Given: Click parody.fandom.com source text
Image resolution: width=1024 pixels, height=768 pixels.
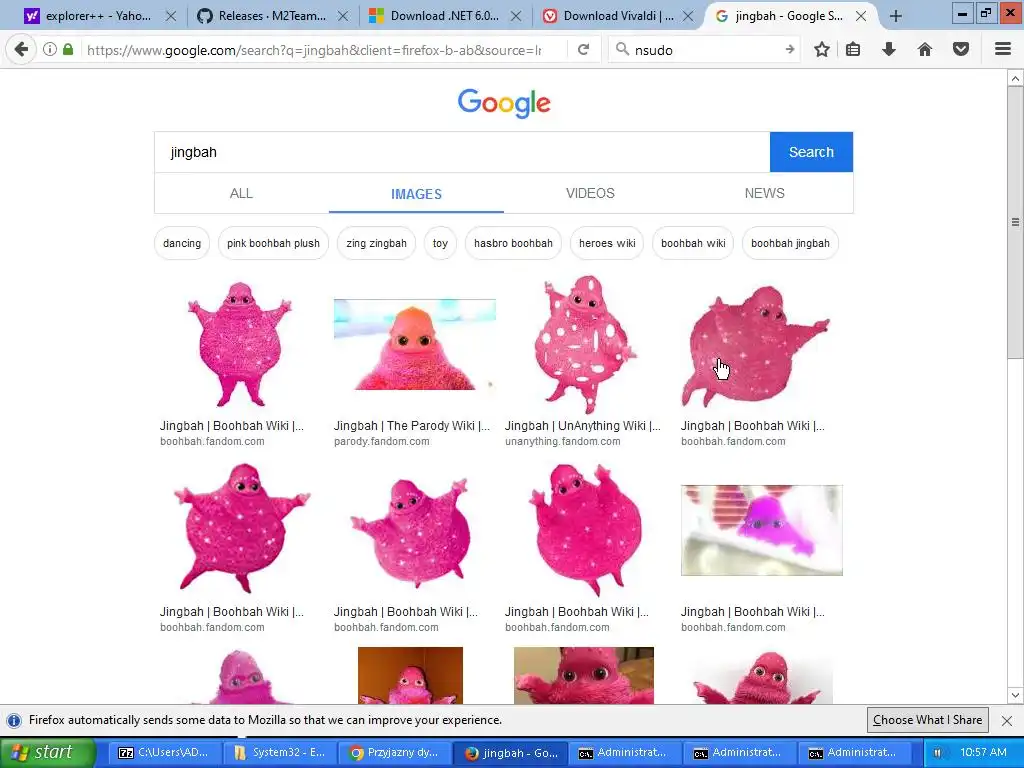Looking at the screenshot, I should coord(382,441).
